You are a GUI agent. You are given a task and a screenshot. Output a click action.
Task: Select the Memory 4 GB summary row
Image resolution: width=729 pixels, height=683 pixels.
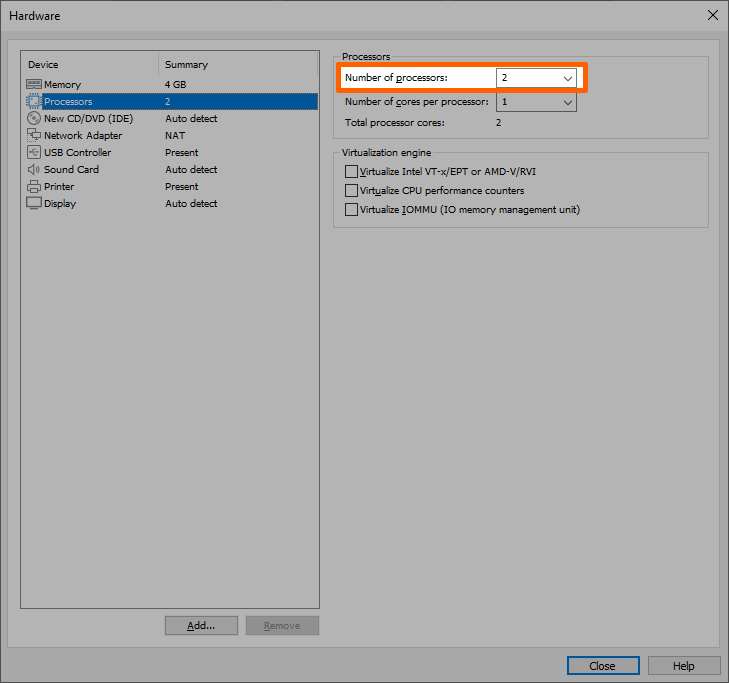tap(175, 85)
